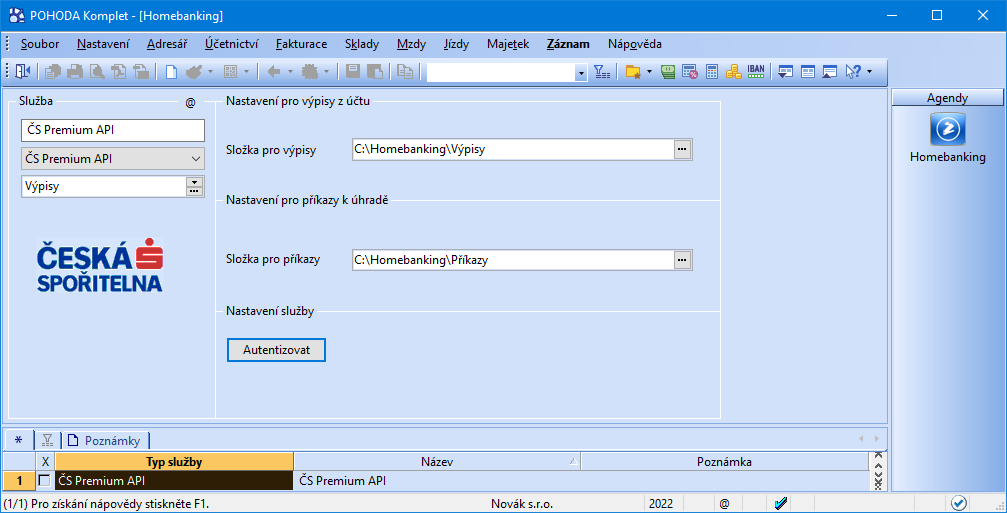This screenshot has height=513, width=1007.
Task: Click the table window layout icon
Action: [807, 72]
